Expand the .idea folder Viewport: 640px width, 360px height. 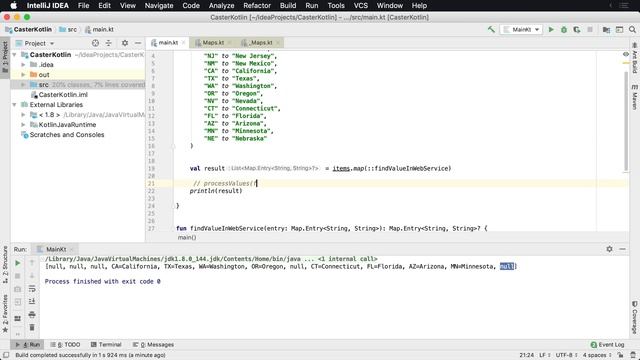pyautogui.click(x=23, y=64)
